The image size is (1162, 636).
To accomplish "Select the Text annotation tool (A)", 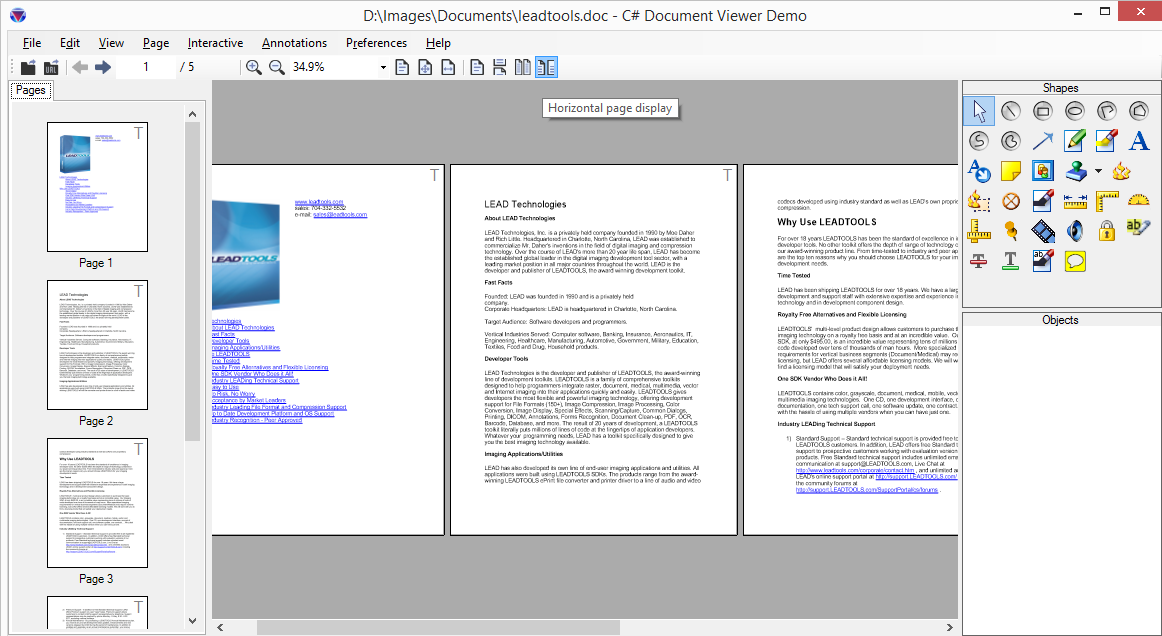I will click(1138, 140).
